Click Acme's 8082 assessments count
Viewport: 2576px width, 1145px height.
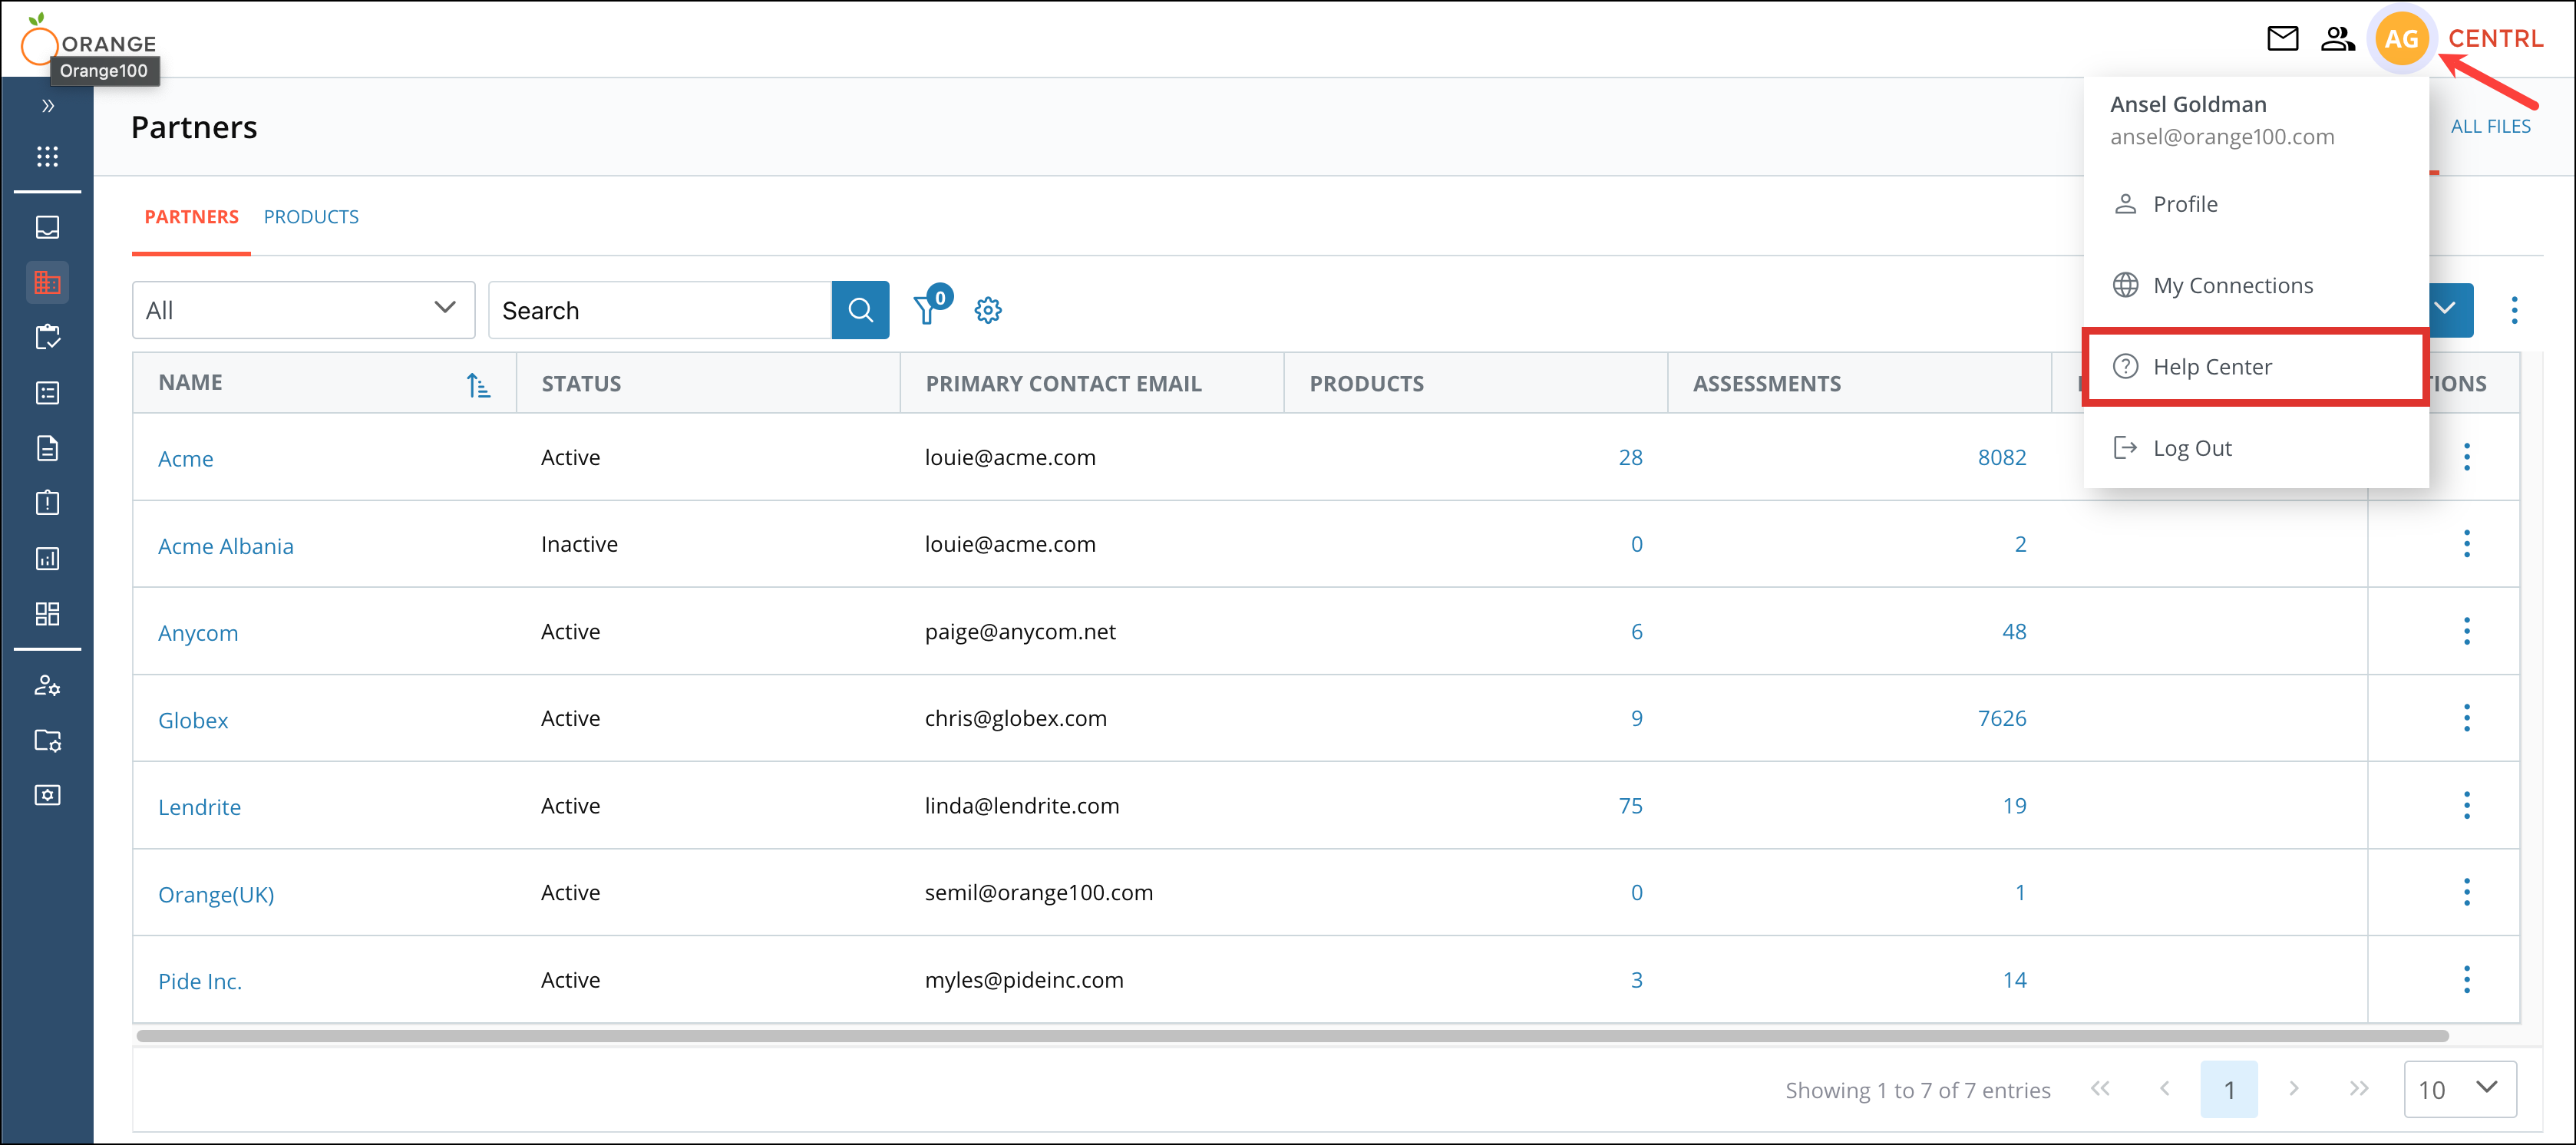point(2001,457)
